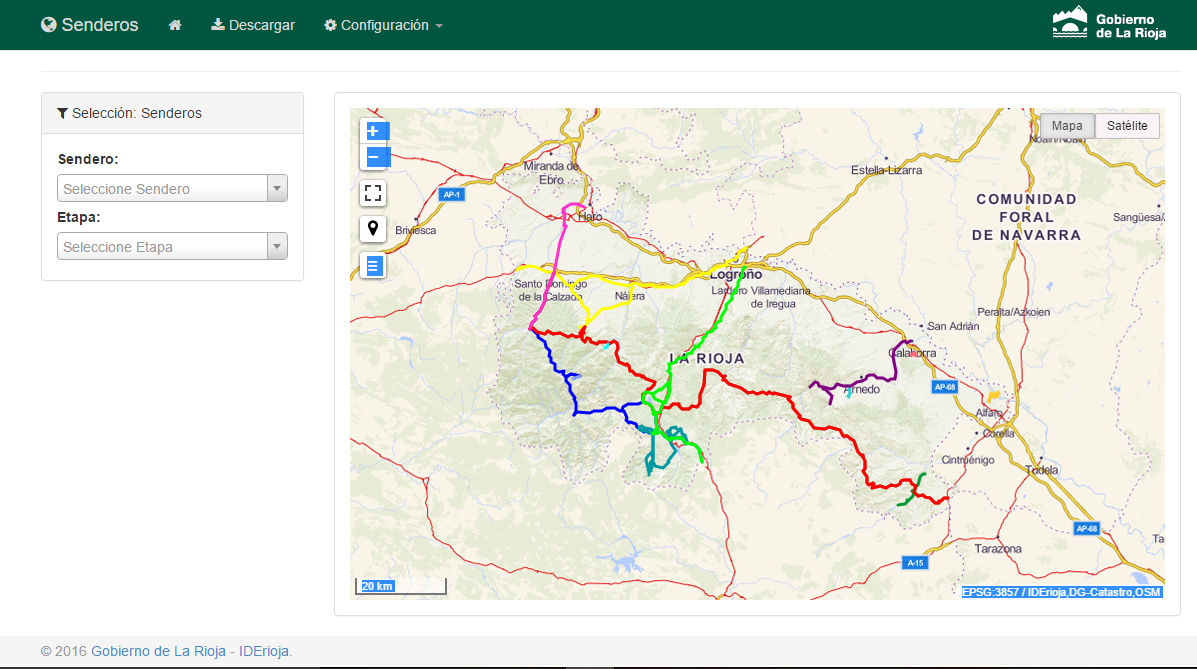
Task: Click the Senderos globe logo
Action: pos(90,25)
